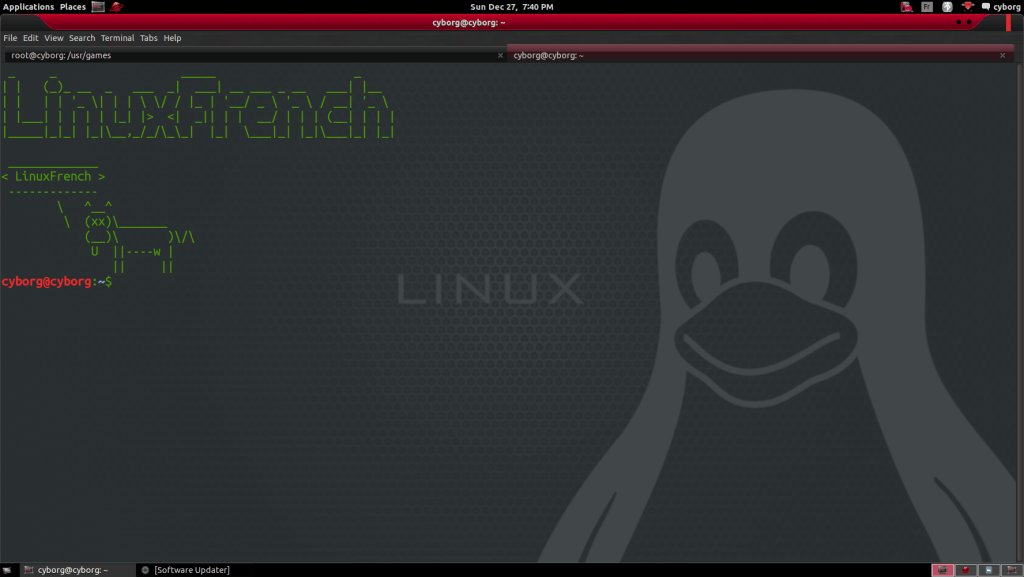The width and height of the screenshot is (1024, 577).
Task: Open the Terminal menu
Action: click(x=118, y=38)
